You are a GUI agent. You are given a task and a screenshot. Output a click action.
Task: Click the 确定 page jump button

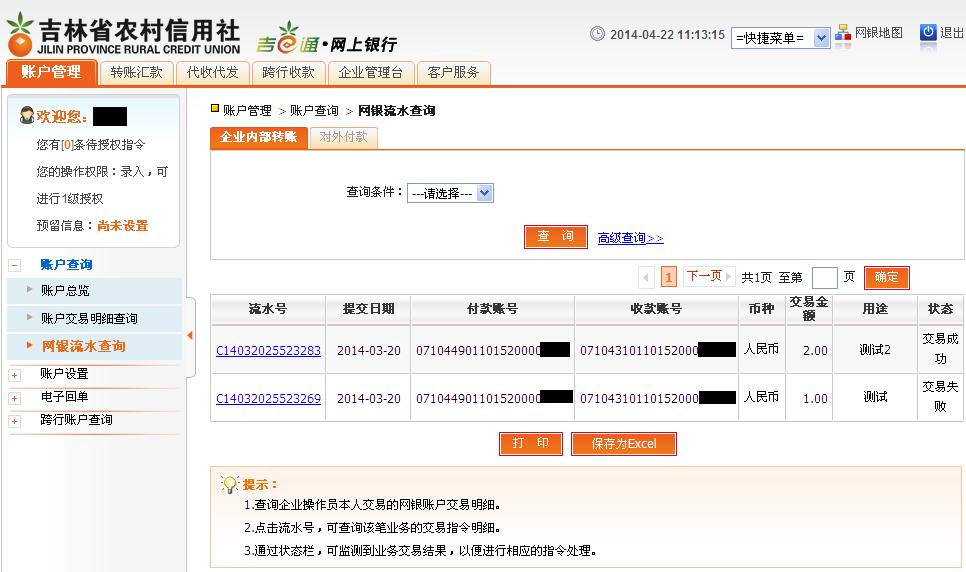coord(887,277)
